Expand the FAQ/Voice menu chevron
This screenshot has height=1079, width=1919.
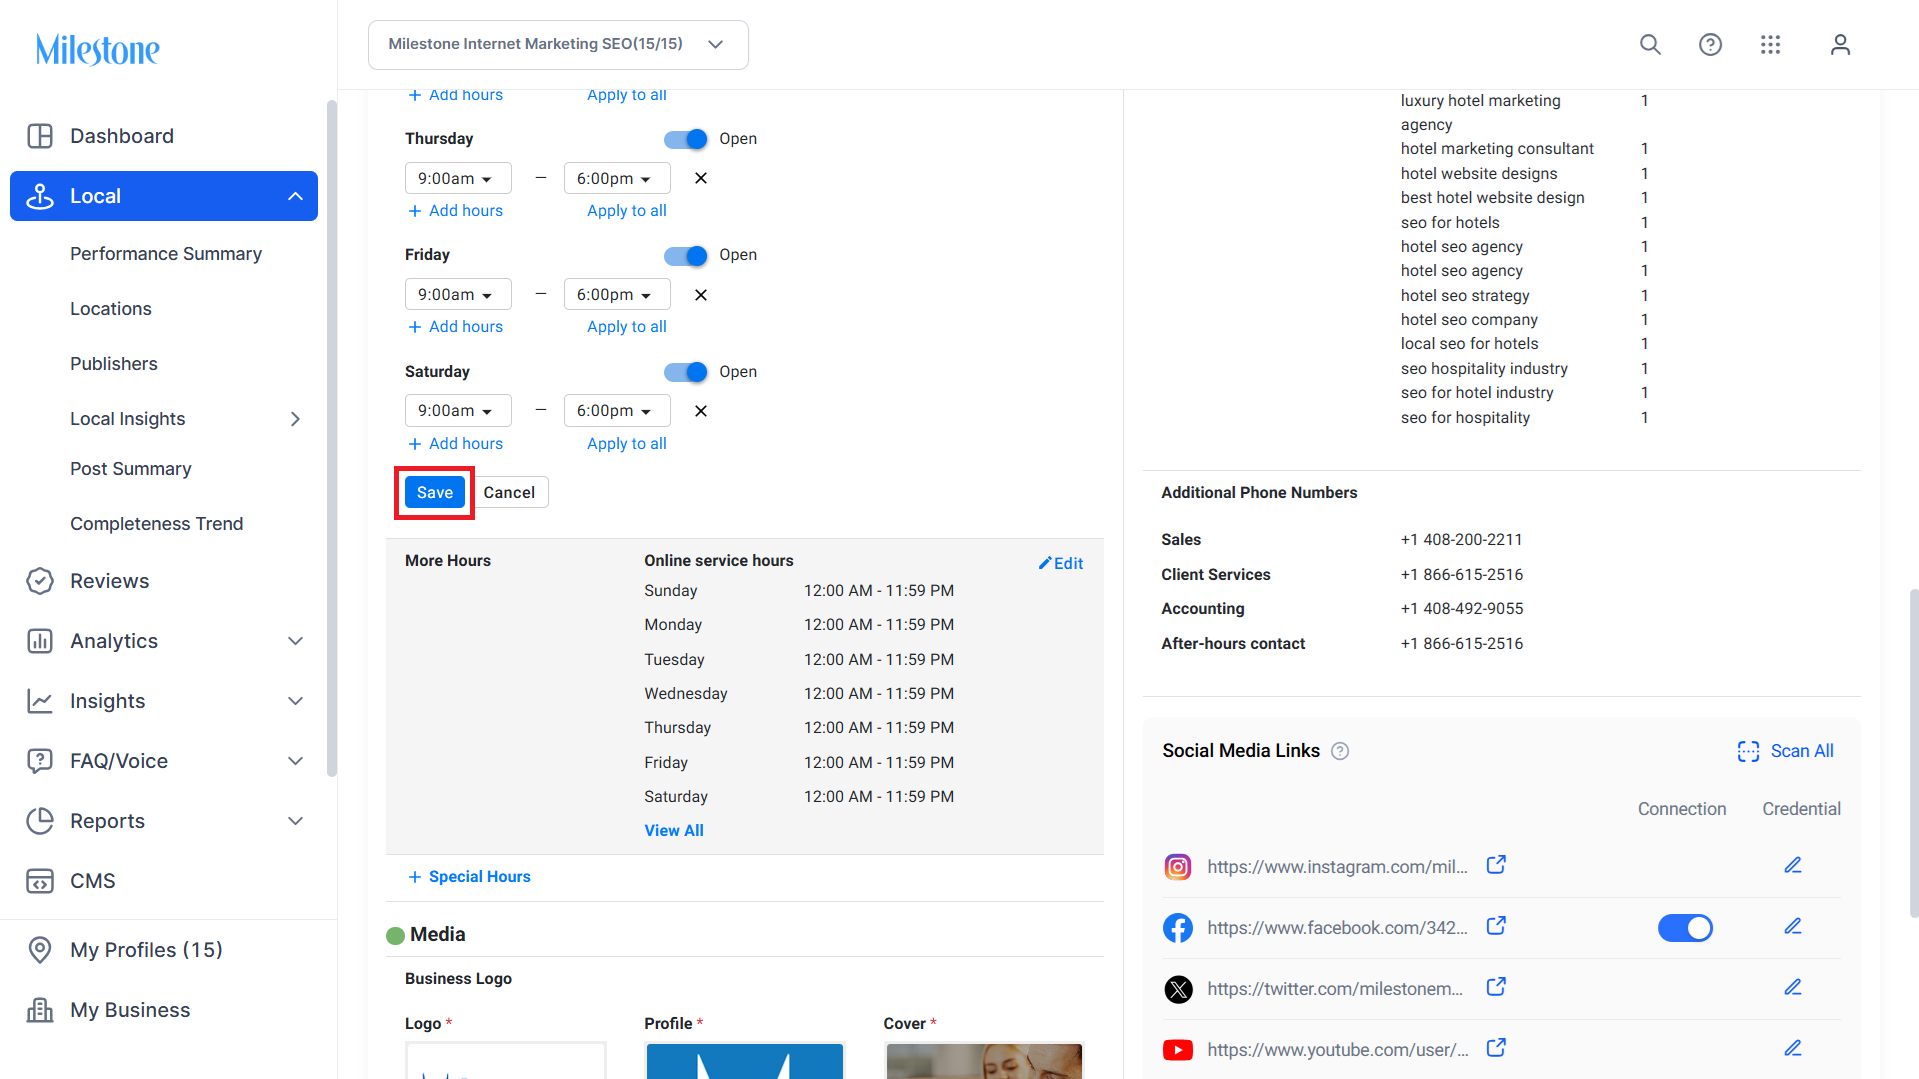(x=295, y=761)
